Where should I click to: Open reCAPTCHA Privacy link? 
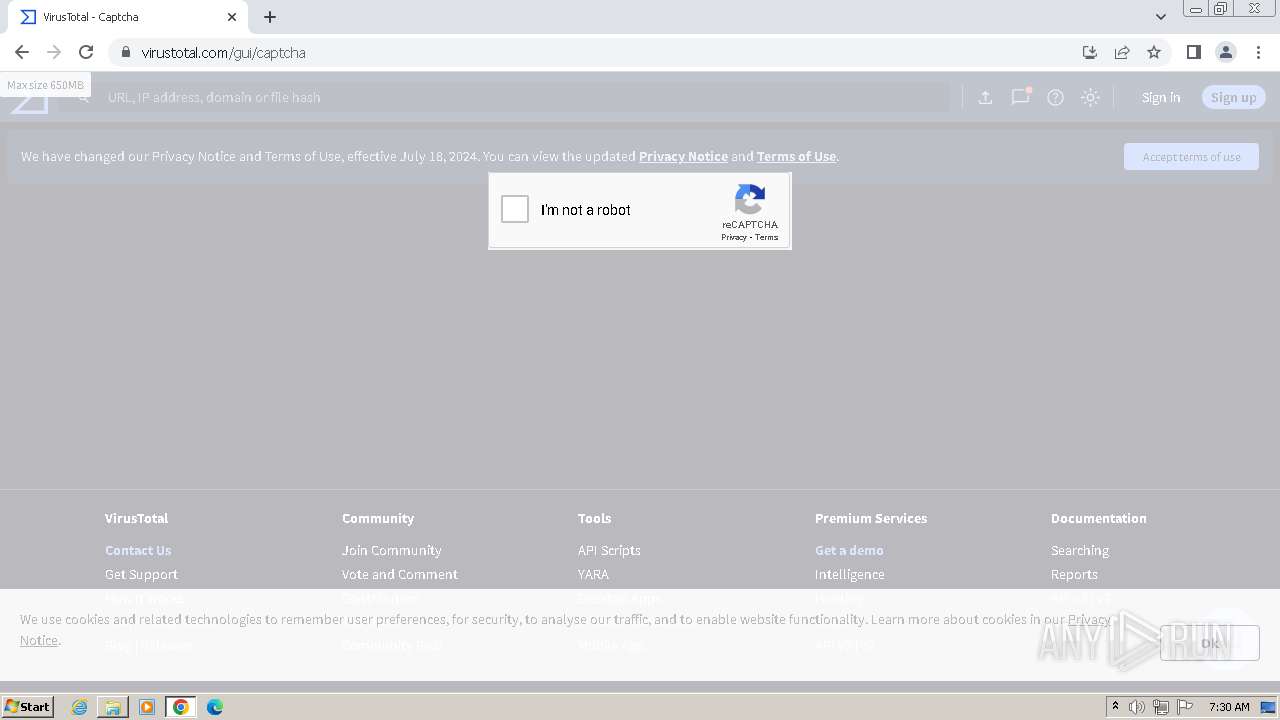click(x=734, y=237)
